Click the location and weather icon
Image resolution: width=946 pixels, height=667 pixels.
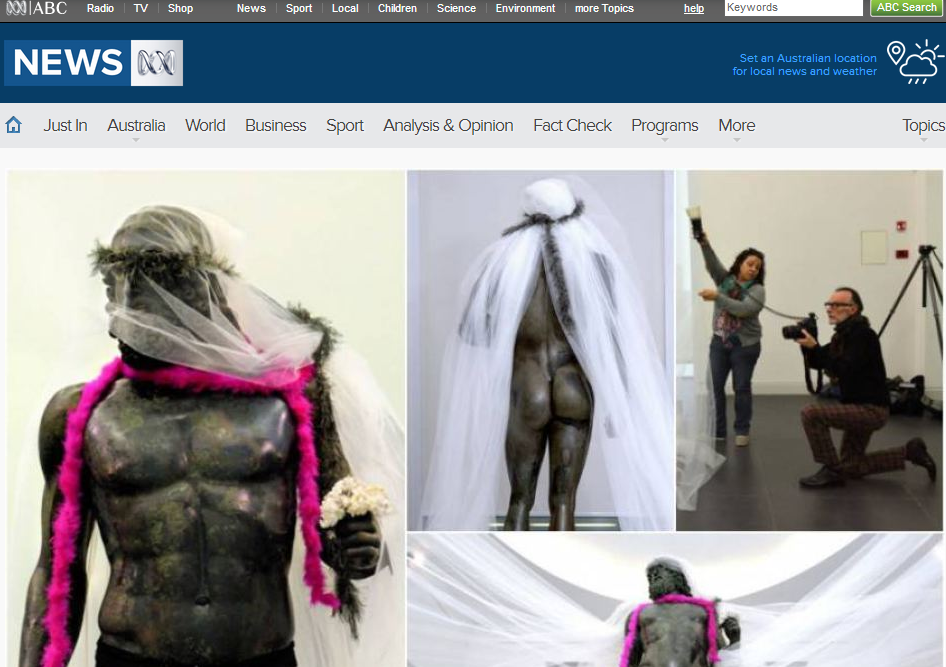coord(915,62)
